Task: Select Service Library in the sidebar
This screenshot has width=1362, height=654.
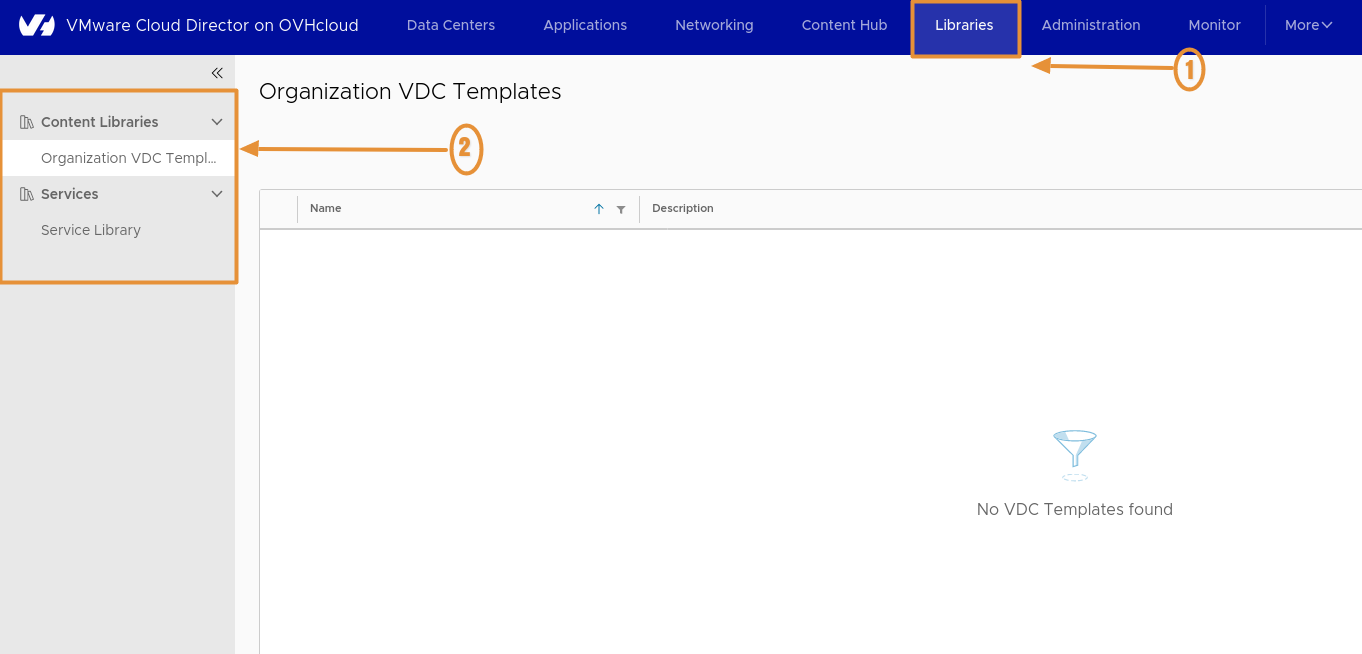Action: pyautogui.click(x=91, y=229)
